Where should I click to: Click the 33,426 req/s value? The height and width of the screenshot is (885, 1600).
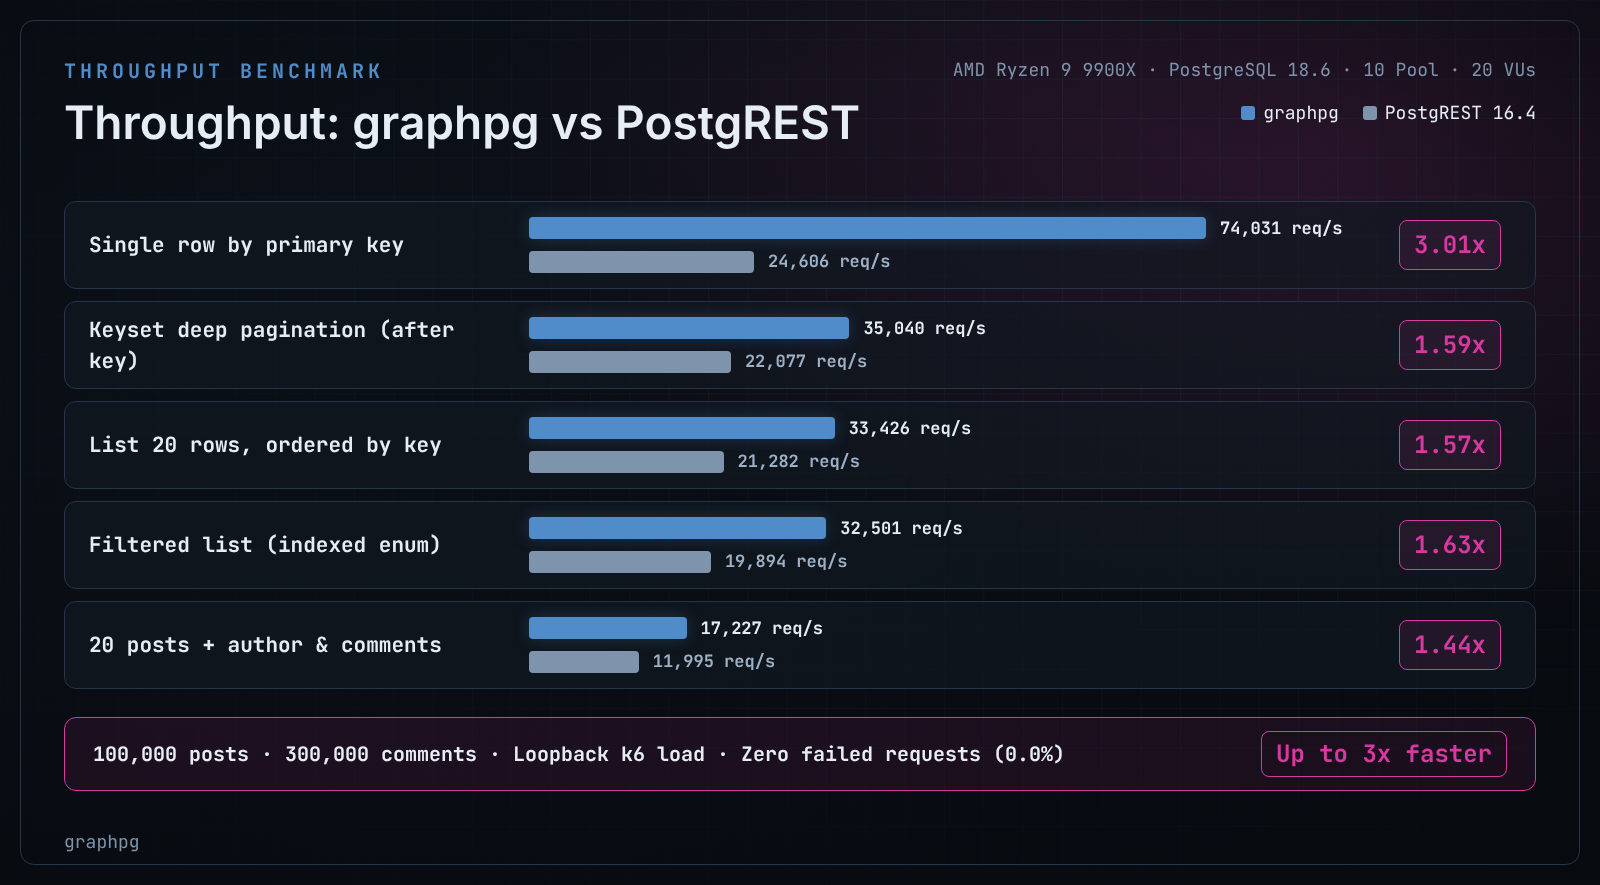click(x=910, y=428)
